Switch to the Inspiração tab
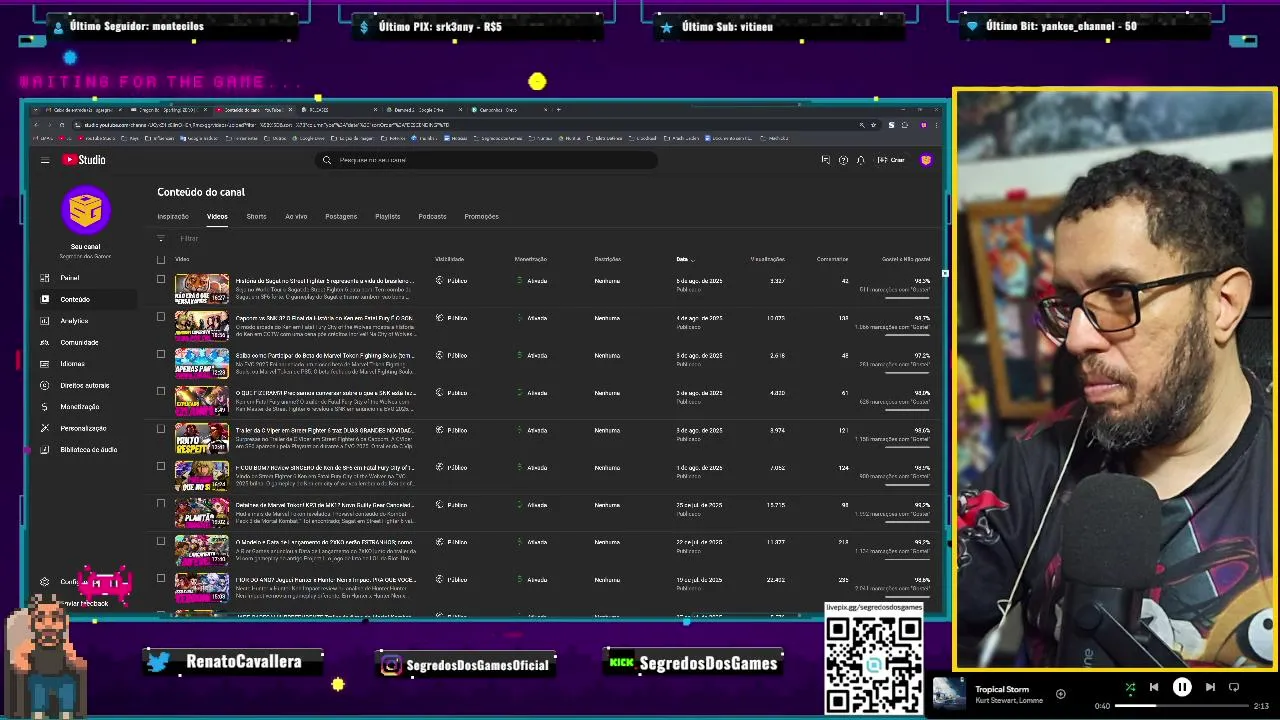 pos(173,216)
